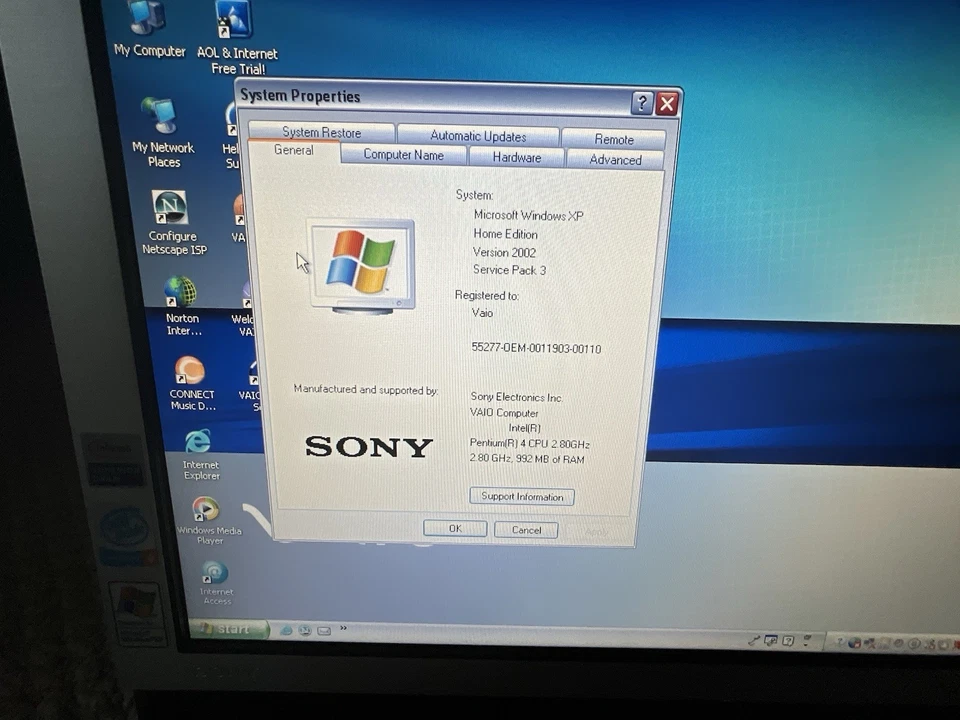Confirm settings with the OK button

(x=455, y=528)
